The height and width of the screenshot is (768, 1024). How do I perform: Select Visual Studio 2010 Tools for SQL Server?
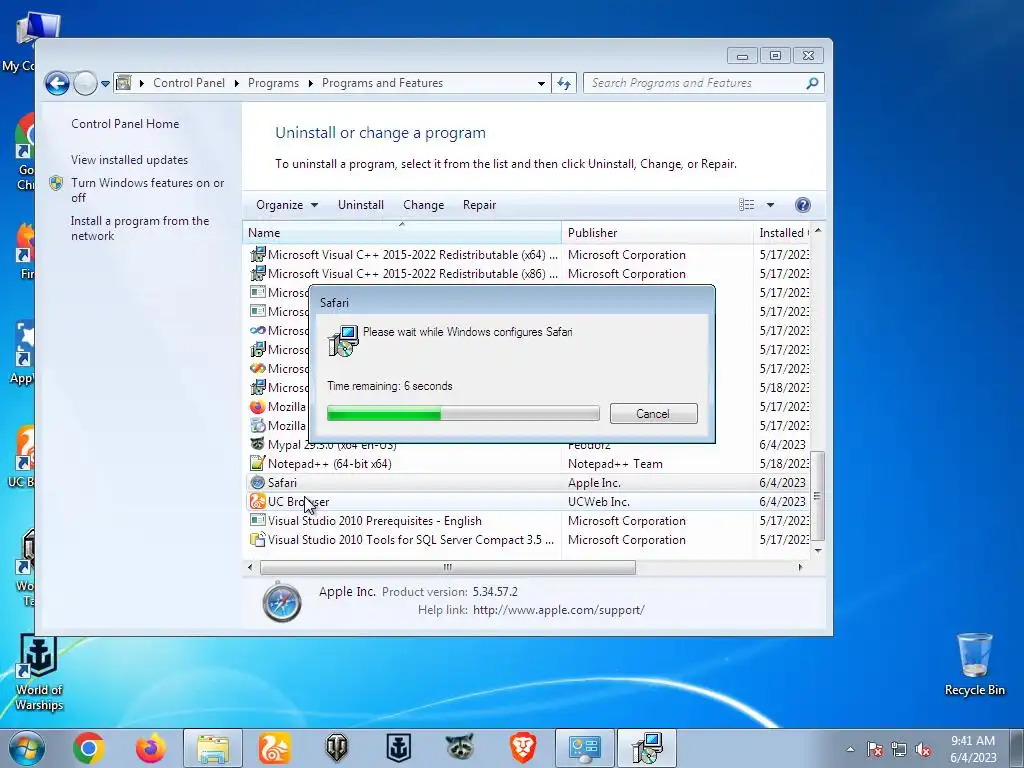(528, 539)
